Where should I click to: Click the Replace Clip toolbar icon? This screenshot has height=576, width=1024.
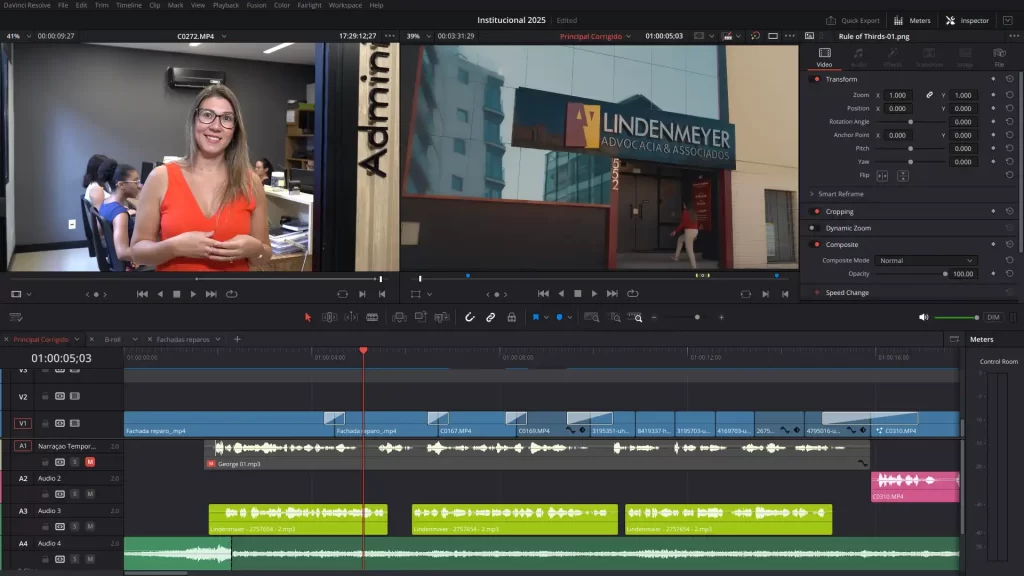click(x=442, y=317)
